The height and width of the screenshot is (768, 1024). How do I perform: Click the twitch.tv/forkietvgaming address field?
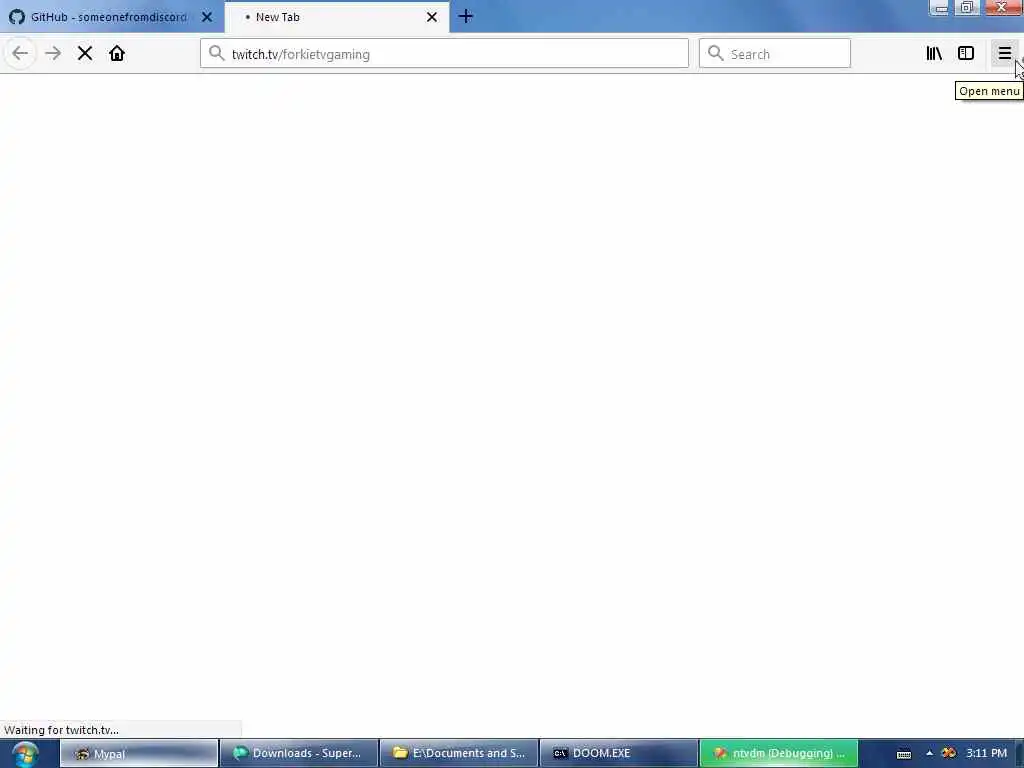(444, 54)
